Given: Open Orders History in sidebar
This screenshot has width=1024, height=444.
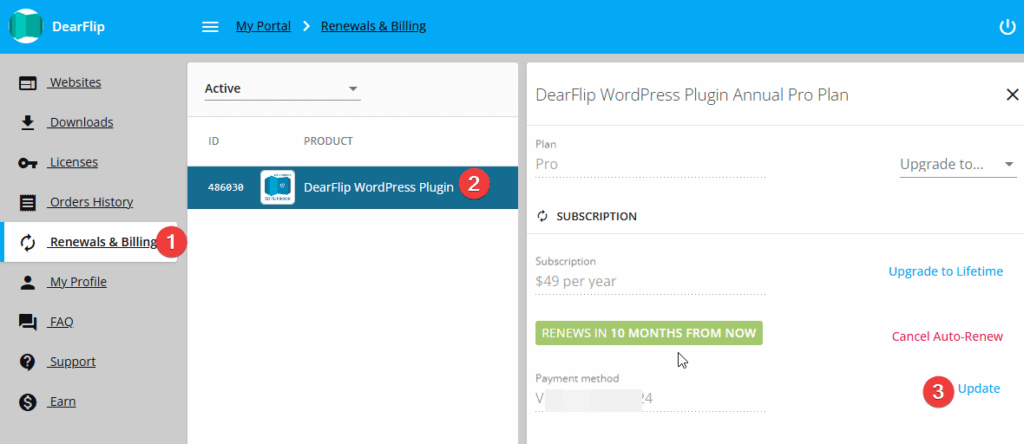Looking at the screenshot, I should (x=91, y=202).
